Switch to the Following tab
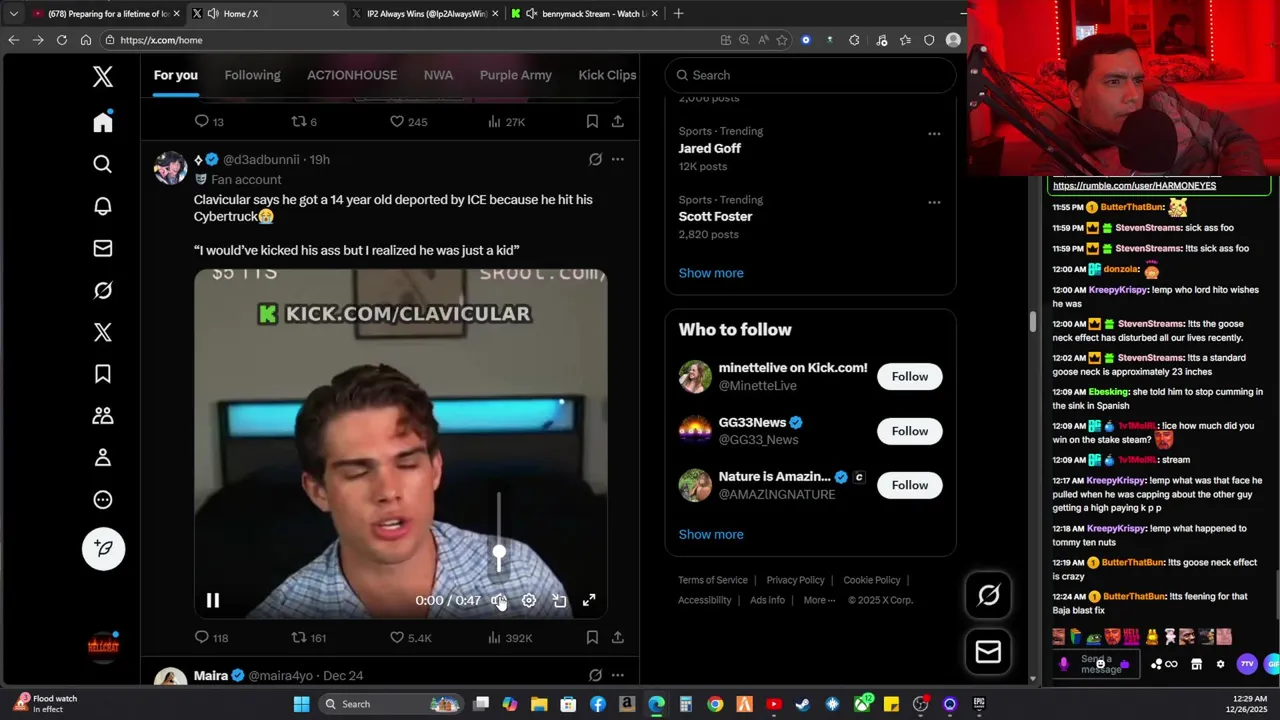Viewport: 1280px width, 720px height. (252, 75)
